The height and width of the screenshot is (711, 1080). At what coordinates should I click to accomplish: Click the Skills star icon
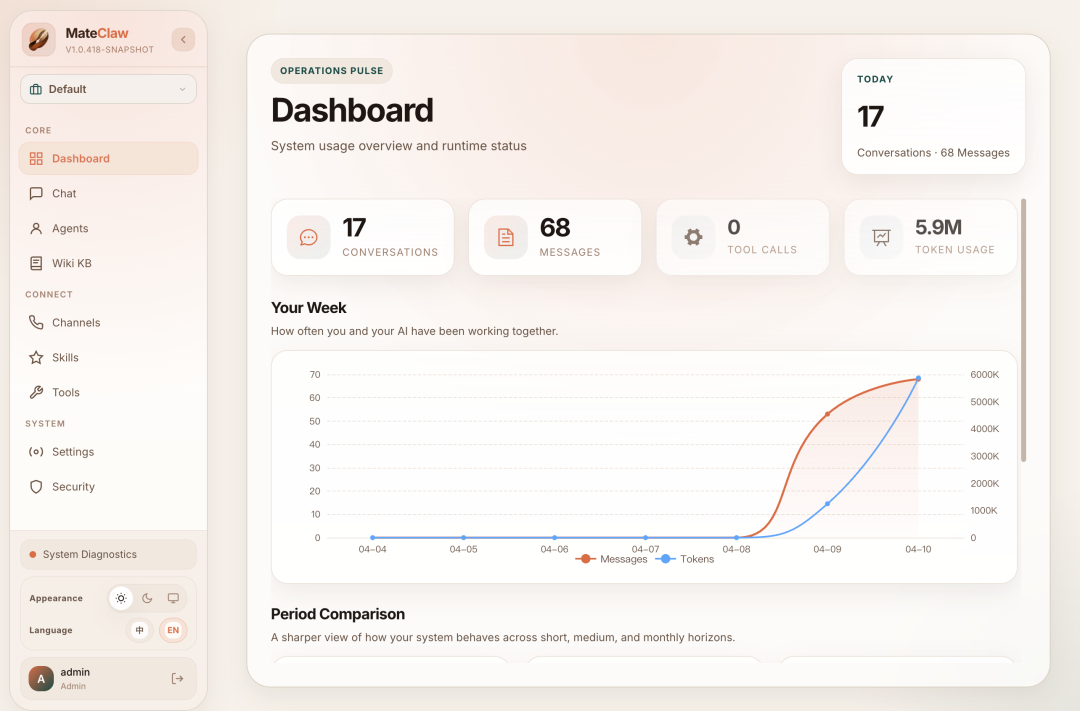point(36,358)
